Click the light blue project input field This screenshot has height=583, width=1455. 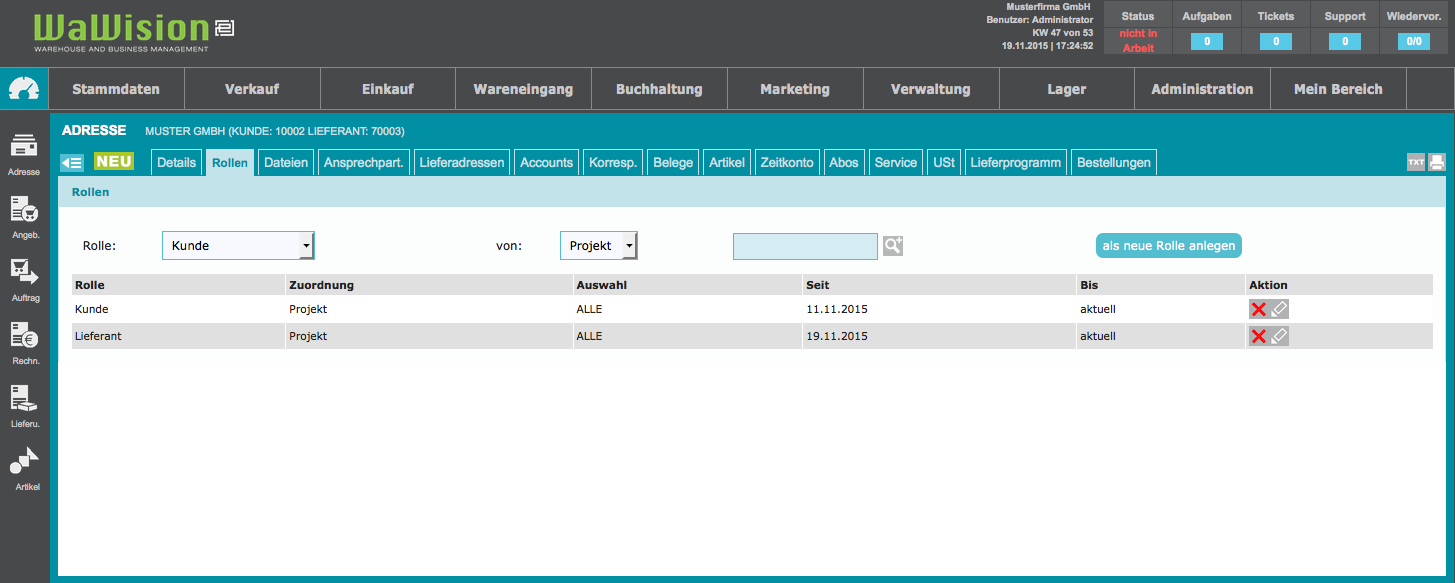(805, 246)
